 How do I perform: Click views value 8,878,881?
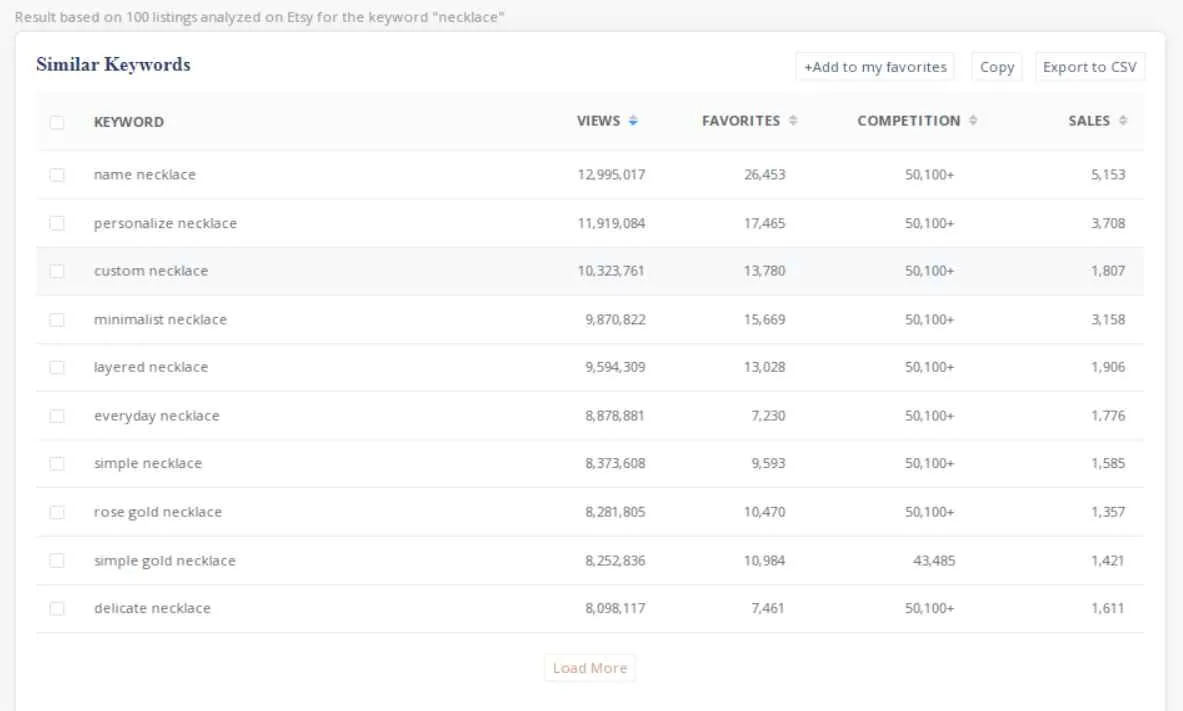(615, 416)
